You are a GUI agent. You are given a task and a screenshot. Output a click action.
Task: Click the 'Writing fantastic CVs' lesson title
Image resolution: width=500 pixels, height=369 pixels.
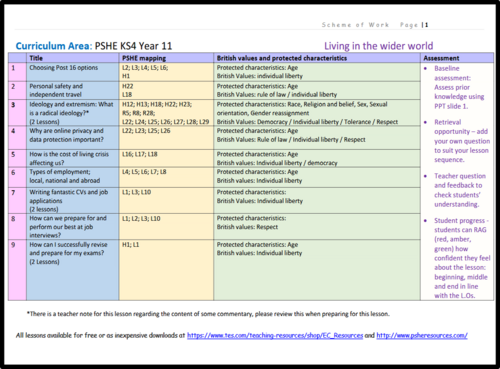[69, 201]
